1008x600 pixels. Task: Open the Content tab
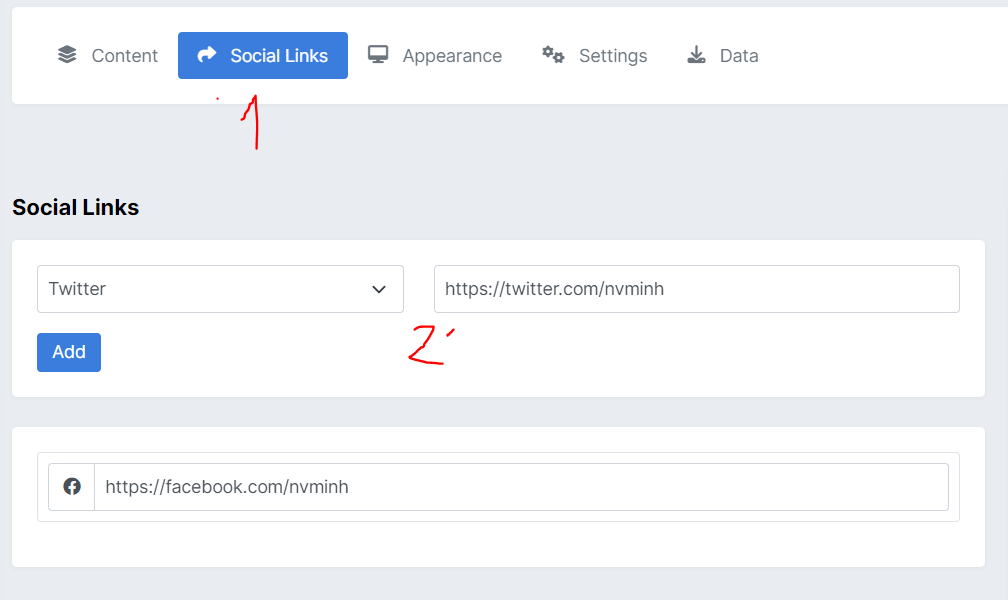(124, 56)
